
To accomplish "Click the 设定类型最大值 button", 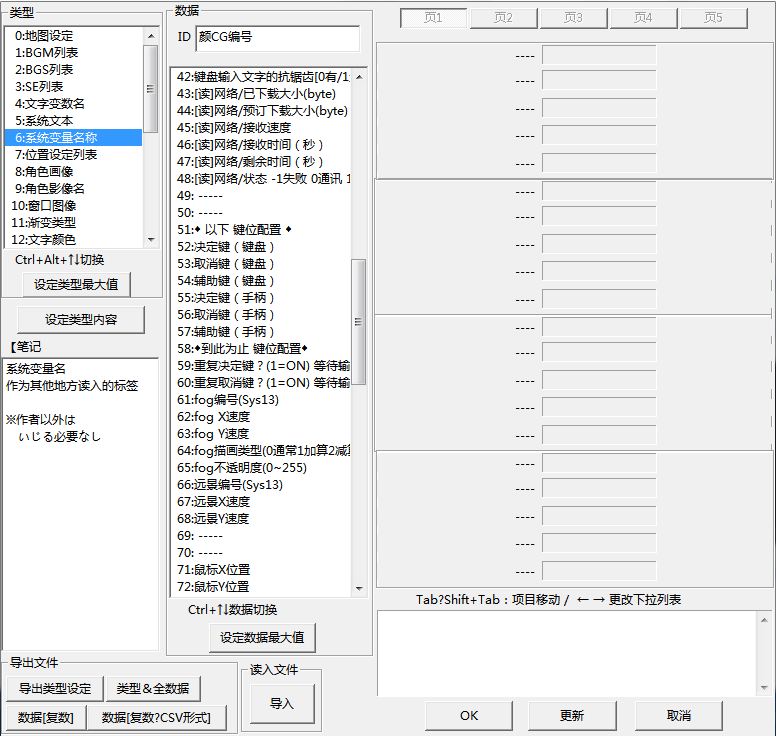I will click(76, 284).
